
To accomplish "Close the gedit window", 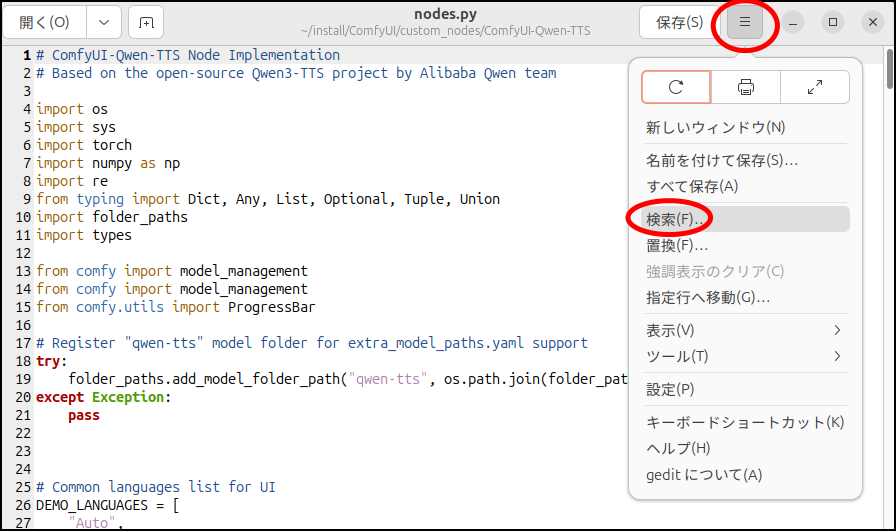I will pos(870,22).
